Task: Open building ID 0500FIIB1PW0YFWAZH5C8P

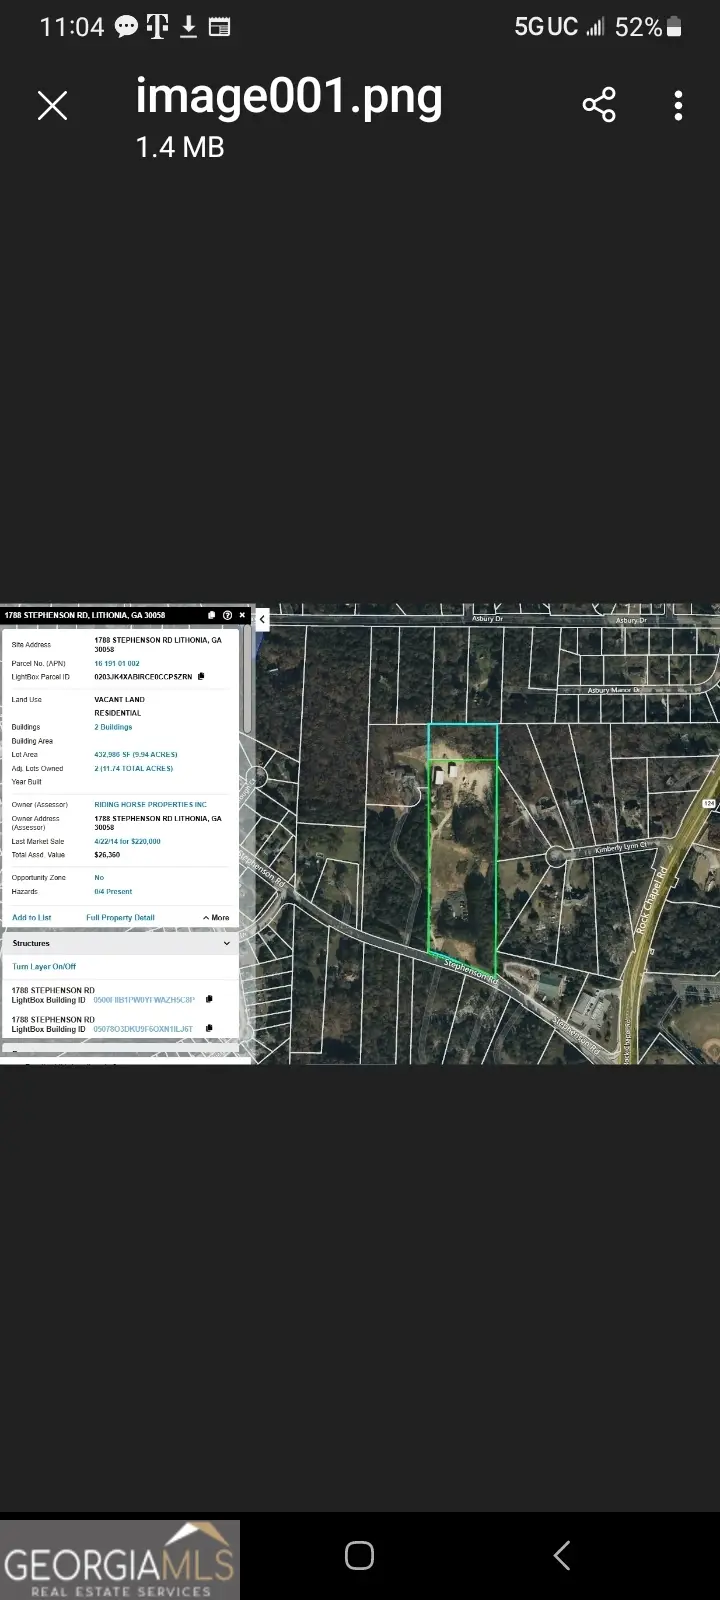Action: pyautogui.click(x=144, y=1000)
